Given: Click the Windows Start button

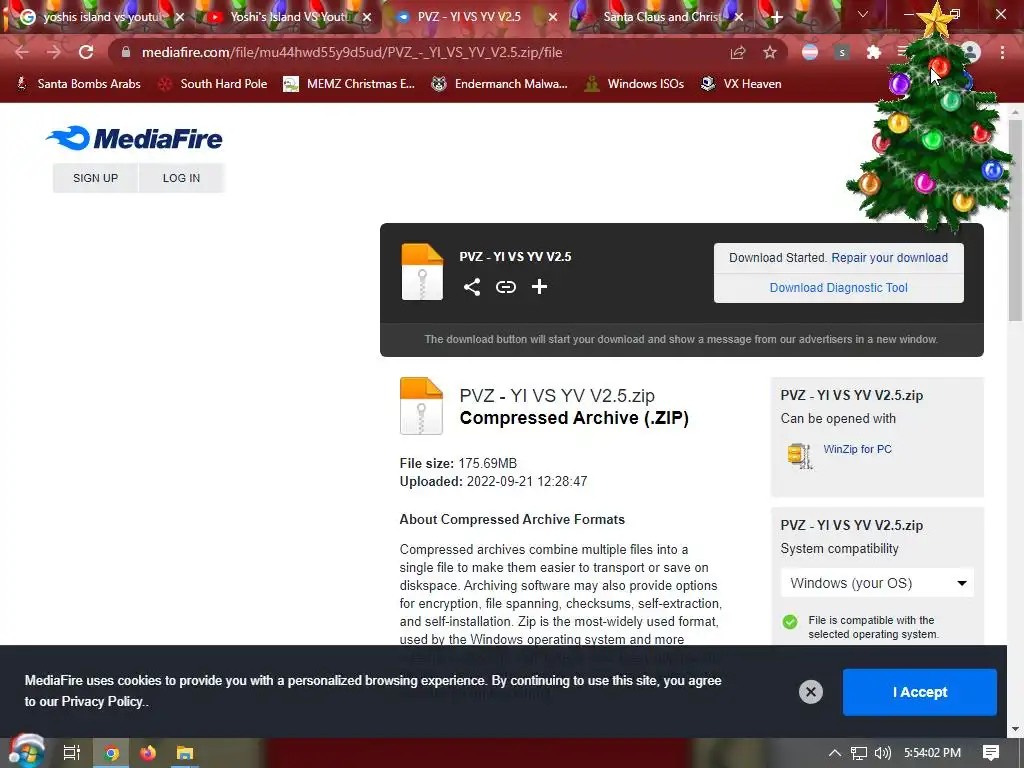Looking at the screenshot, I should click(25, 752).
